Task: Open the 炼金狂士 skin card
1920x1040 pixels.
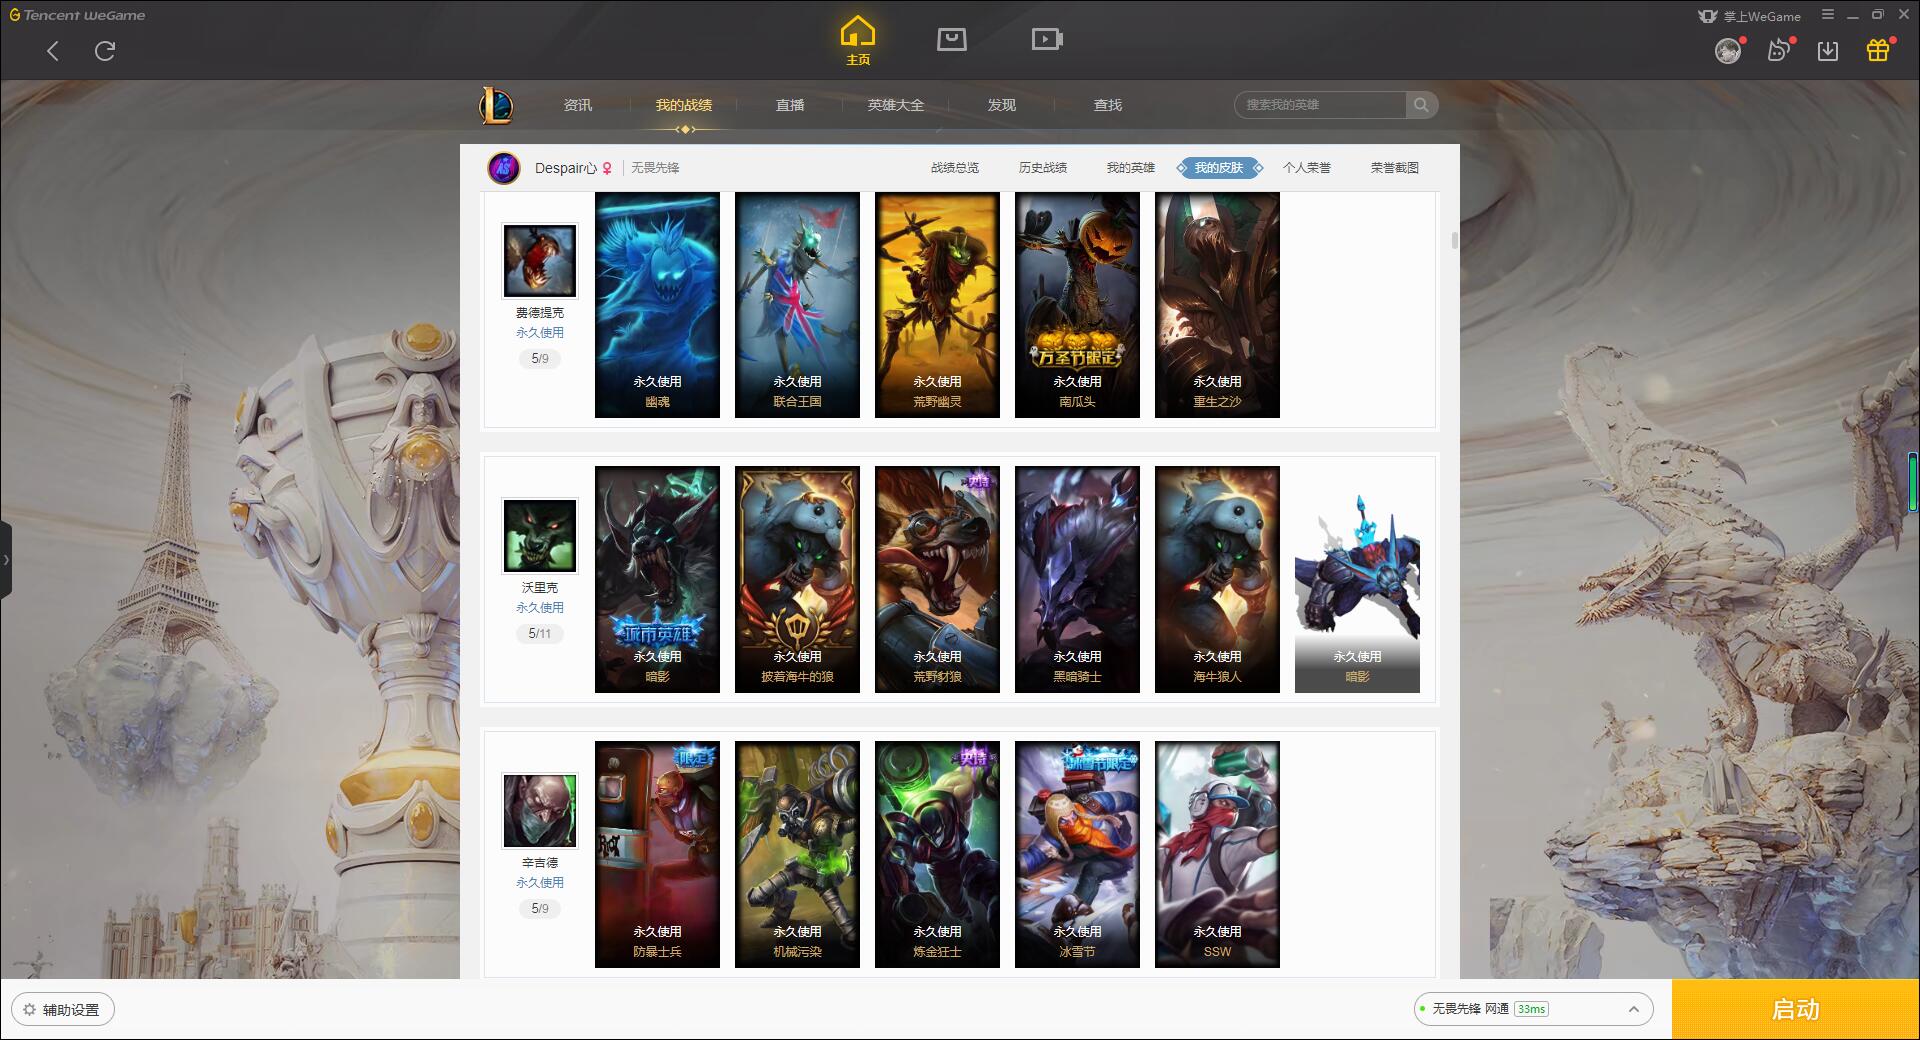Action: tap(937, 855)
